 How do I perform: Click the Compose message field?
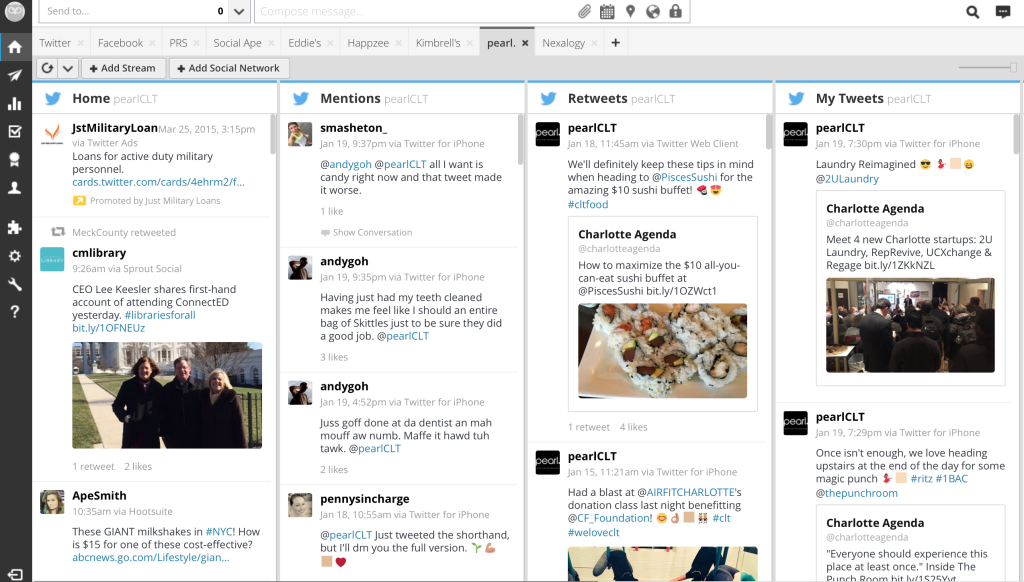[x=416, y=11]
